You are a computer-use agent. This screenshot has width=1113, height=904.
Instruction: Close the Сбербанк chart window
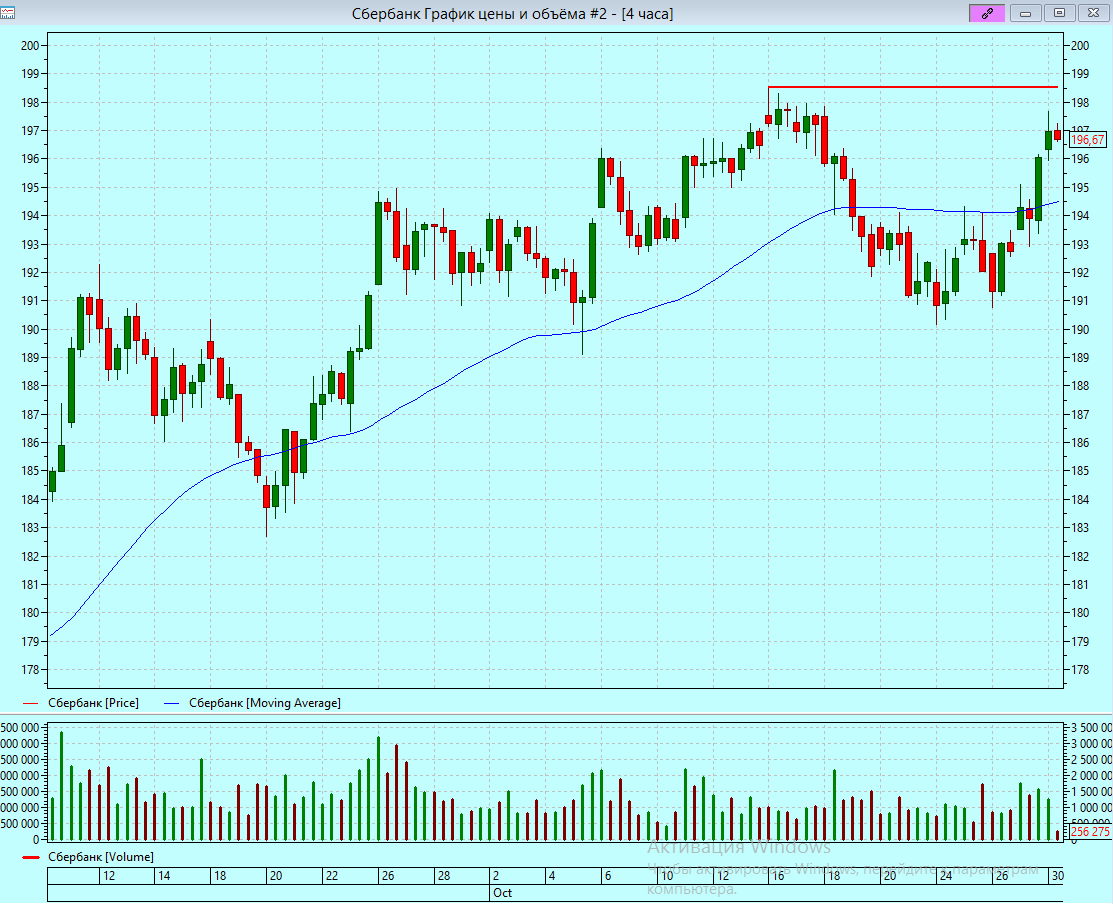pyautogui.click(x=1094, y=13)
